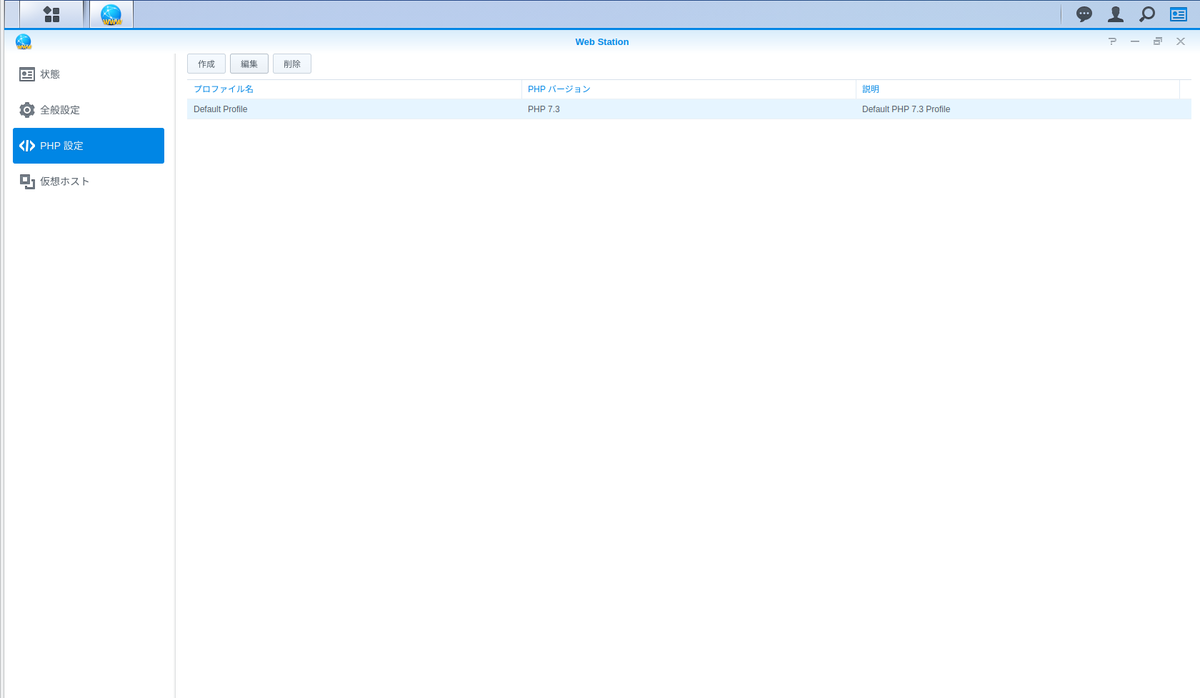Sort by the 説明 column header
Viewport: 1200px width, 698px height.
tap(1018, 89)
